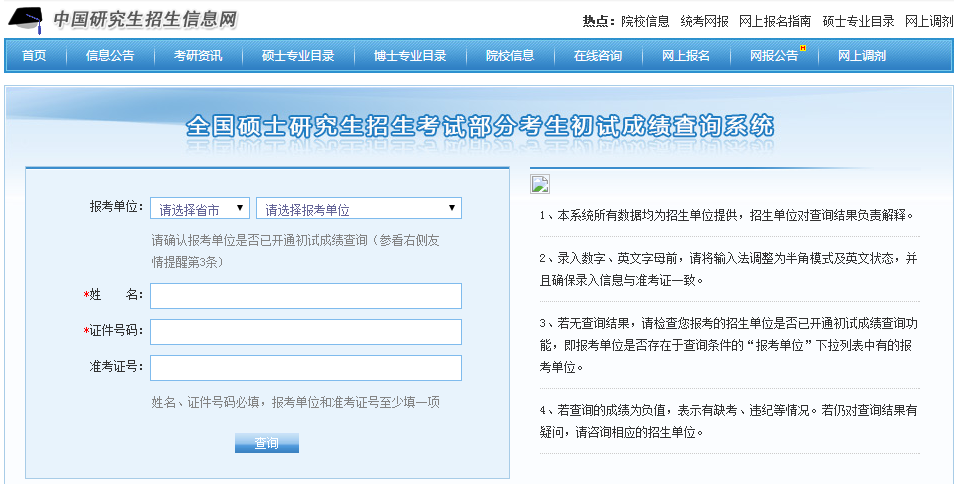958x484 pixels.
Task: Click the 网上调剂 hot topic link
Action: pyautogui.click(x=929, y=21)
